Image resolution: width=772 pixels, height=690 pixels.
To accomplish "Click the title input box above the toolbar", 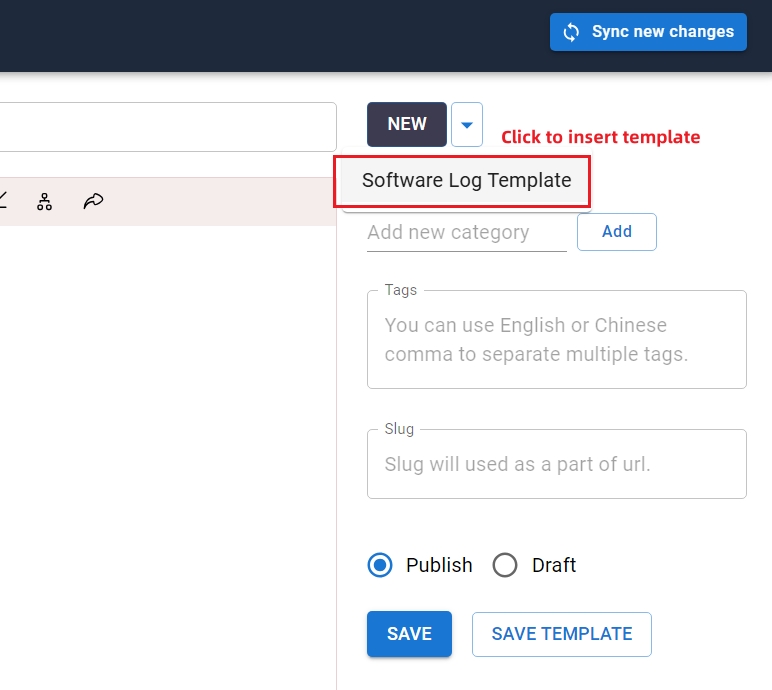I will 168,127.
